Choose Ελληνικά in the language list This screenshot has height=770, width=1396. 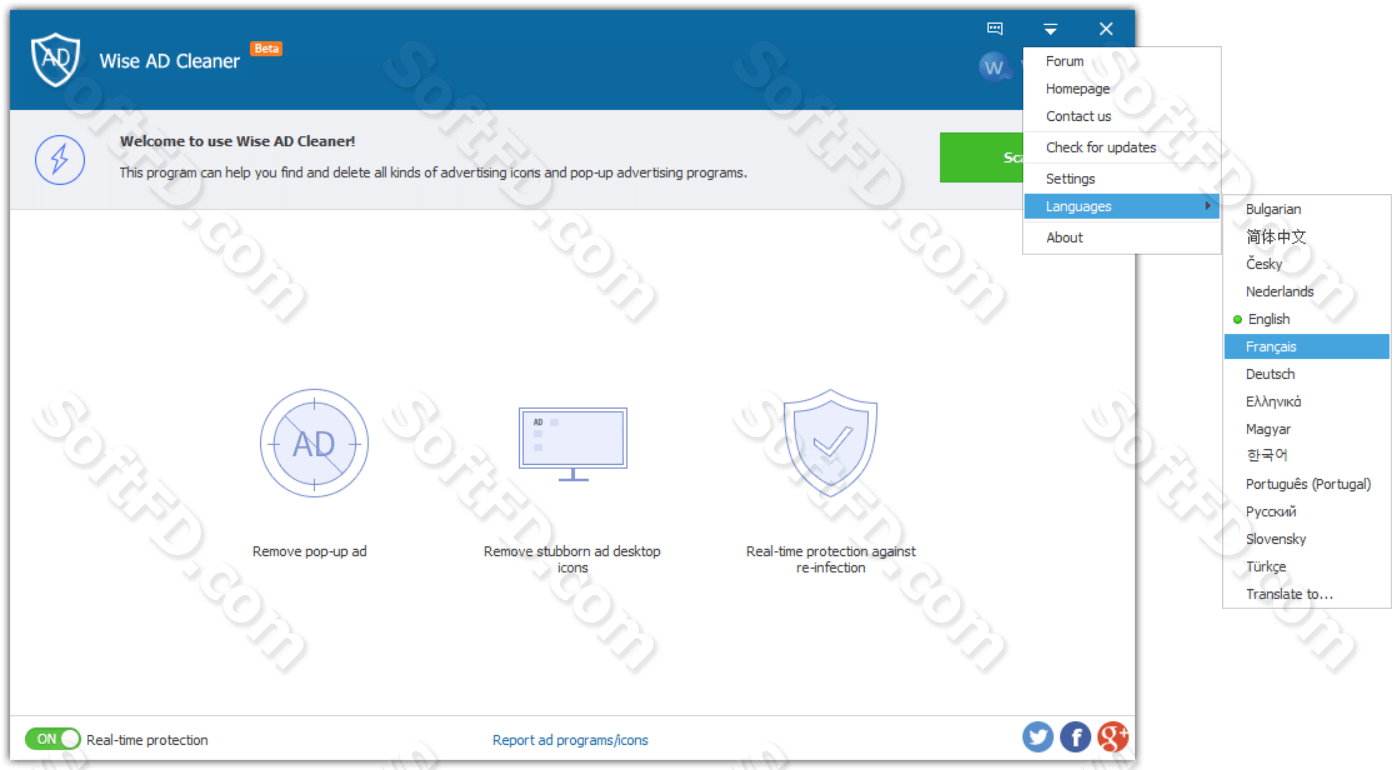[1307, 402]
